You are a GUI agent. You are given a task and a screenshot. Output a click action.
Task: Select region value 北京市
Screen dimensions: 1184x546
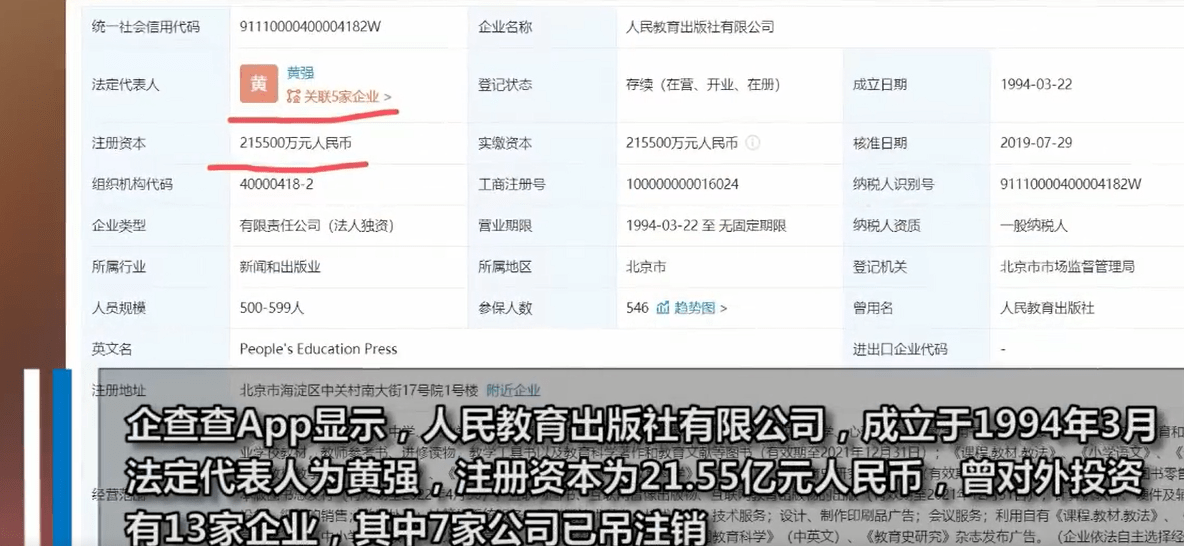pos(646,267)
